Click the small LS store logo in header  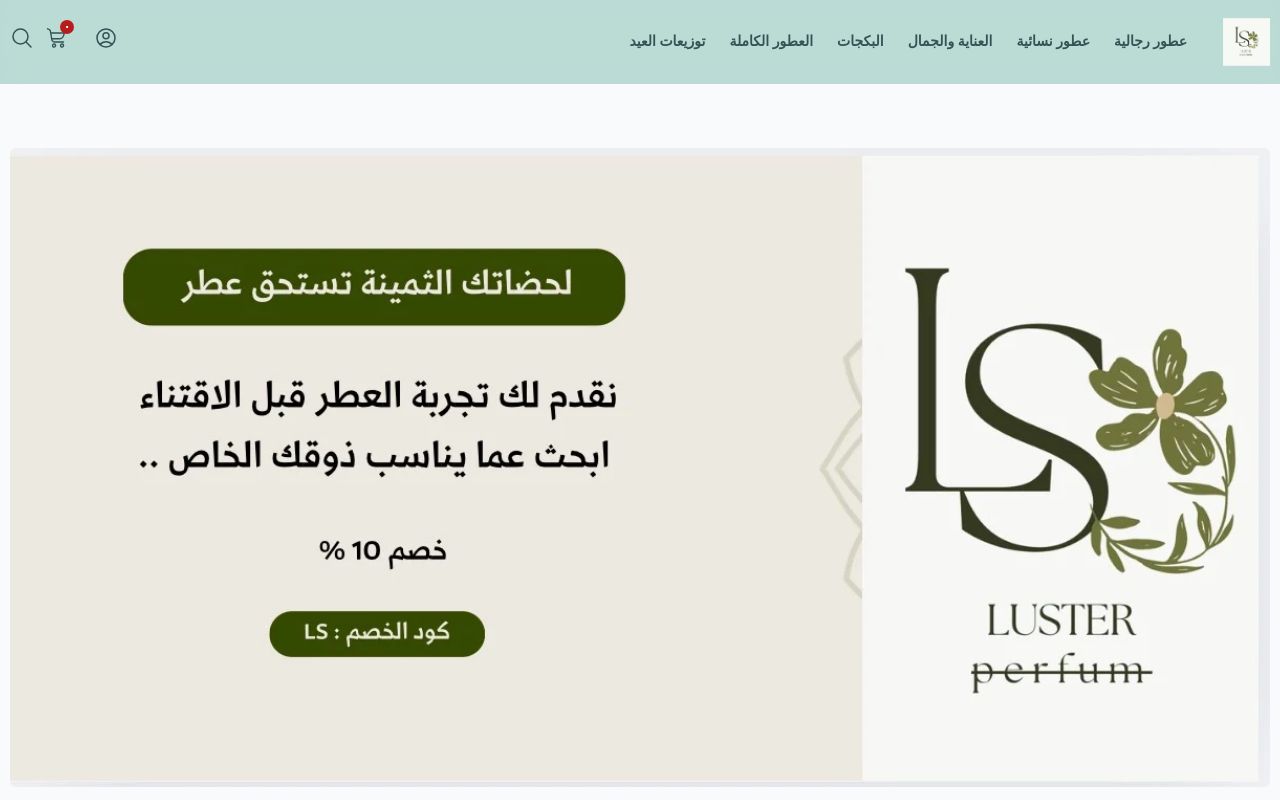[x=1245, y=42]
